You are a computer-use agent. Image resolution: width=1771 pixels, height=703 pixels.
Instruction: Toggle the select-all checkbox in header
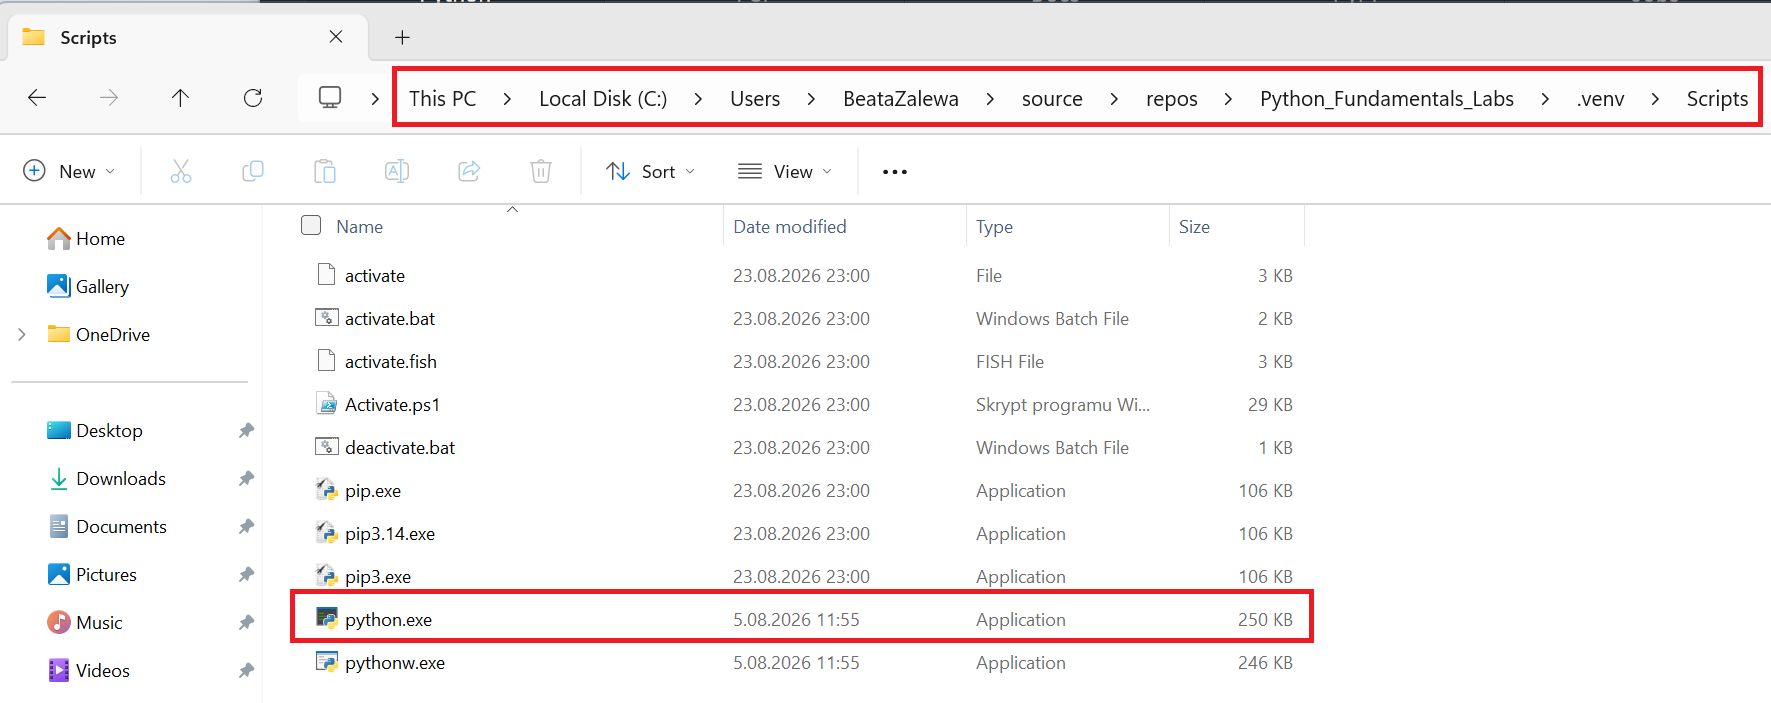(311, 225)
